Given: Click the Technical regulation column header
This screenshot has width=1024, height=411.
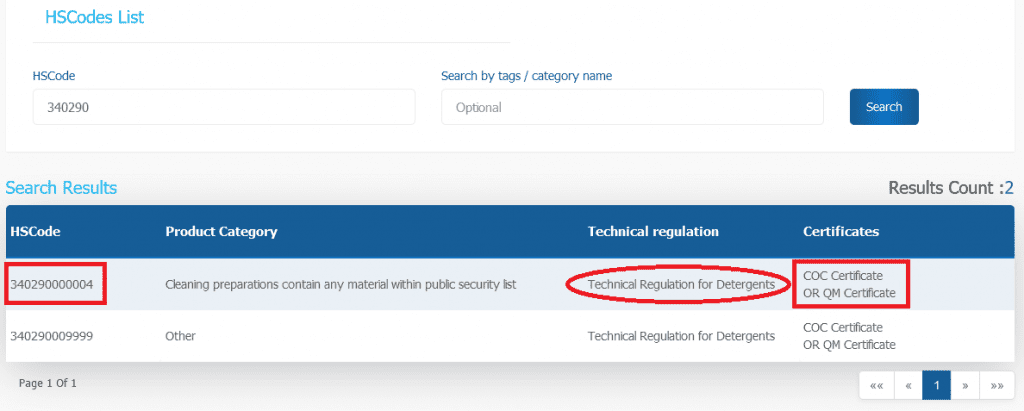Looking at the screenshot, I should tap(653, 231).
